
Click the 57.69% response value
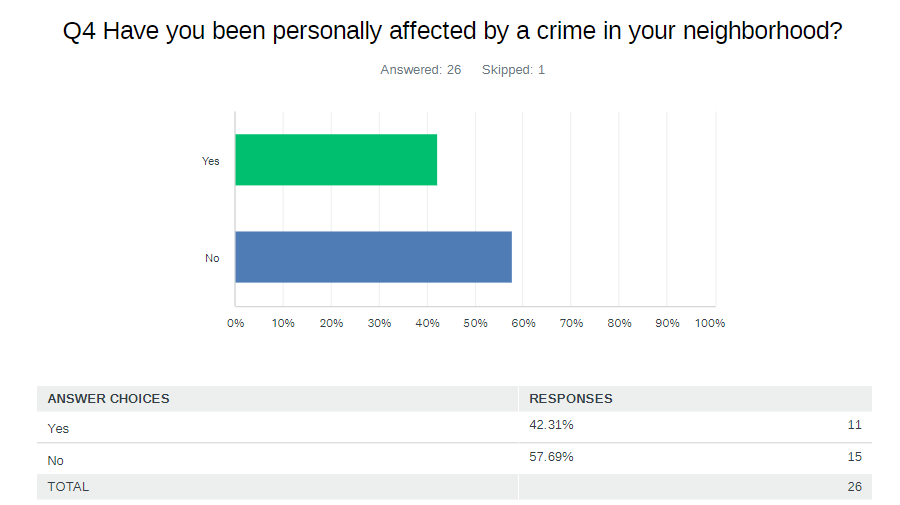551,457
